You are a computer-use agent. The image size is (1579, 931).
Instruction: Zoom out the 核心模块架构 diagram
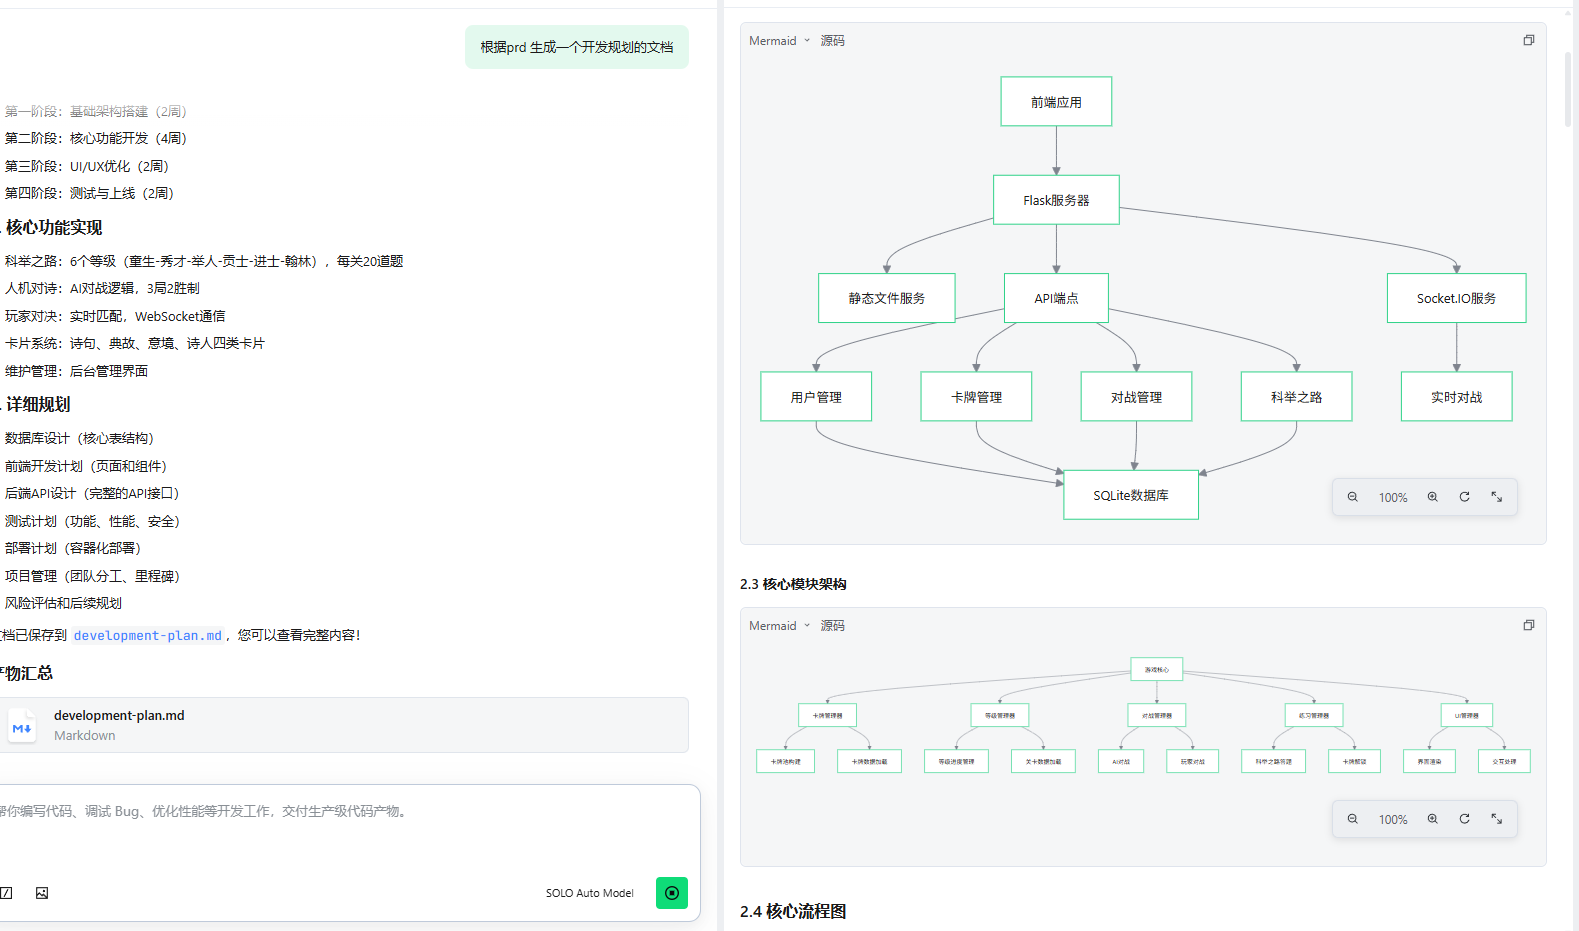pos(1352,819)
